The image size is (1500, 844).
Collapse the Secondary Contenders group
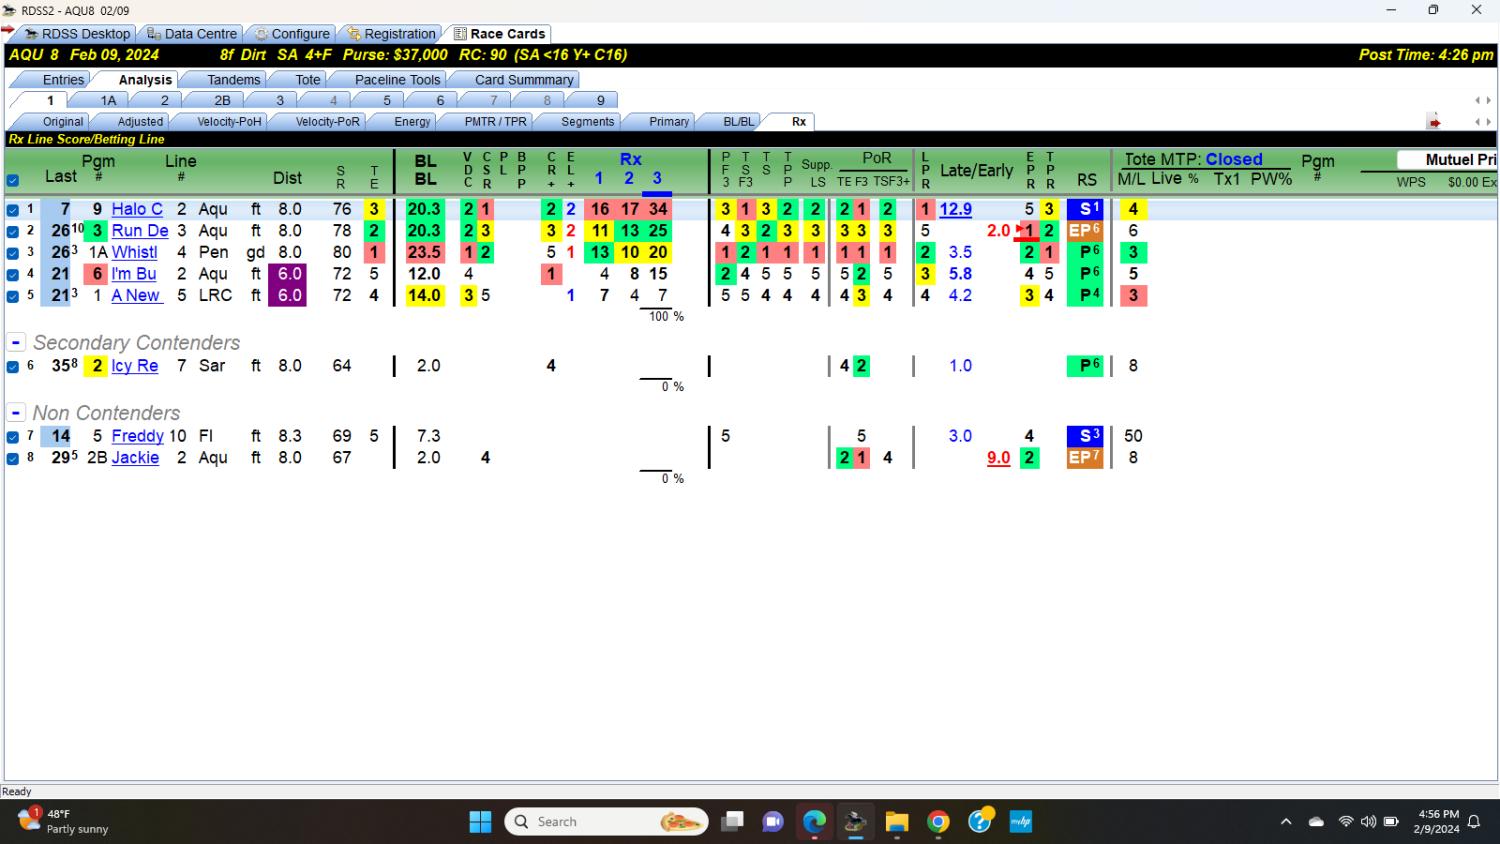(16, 342)
